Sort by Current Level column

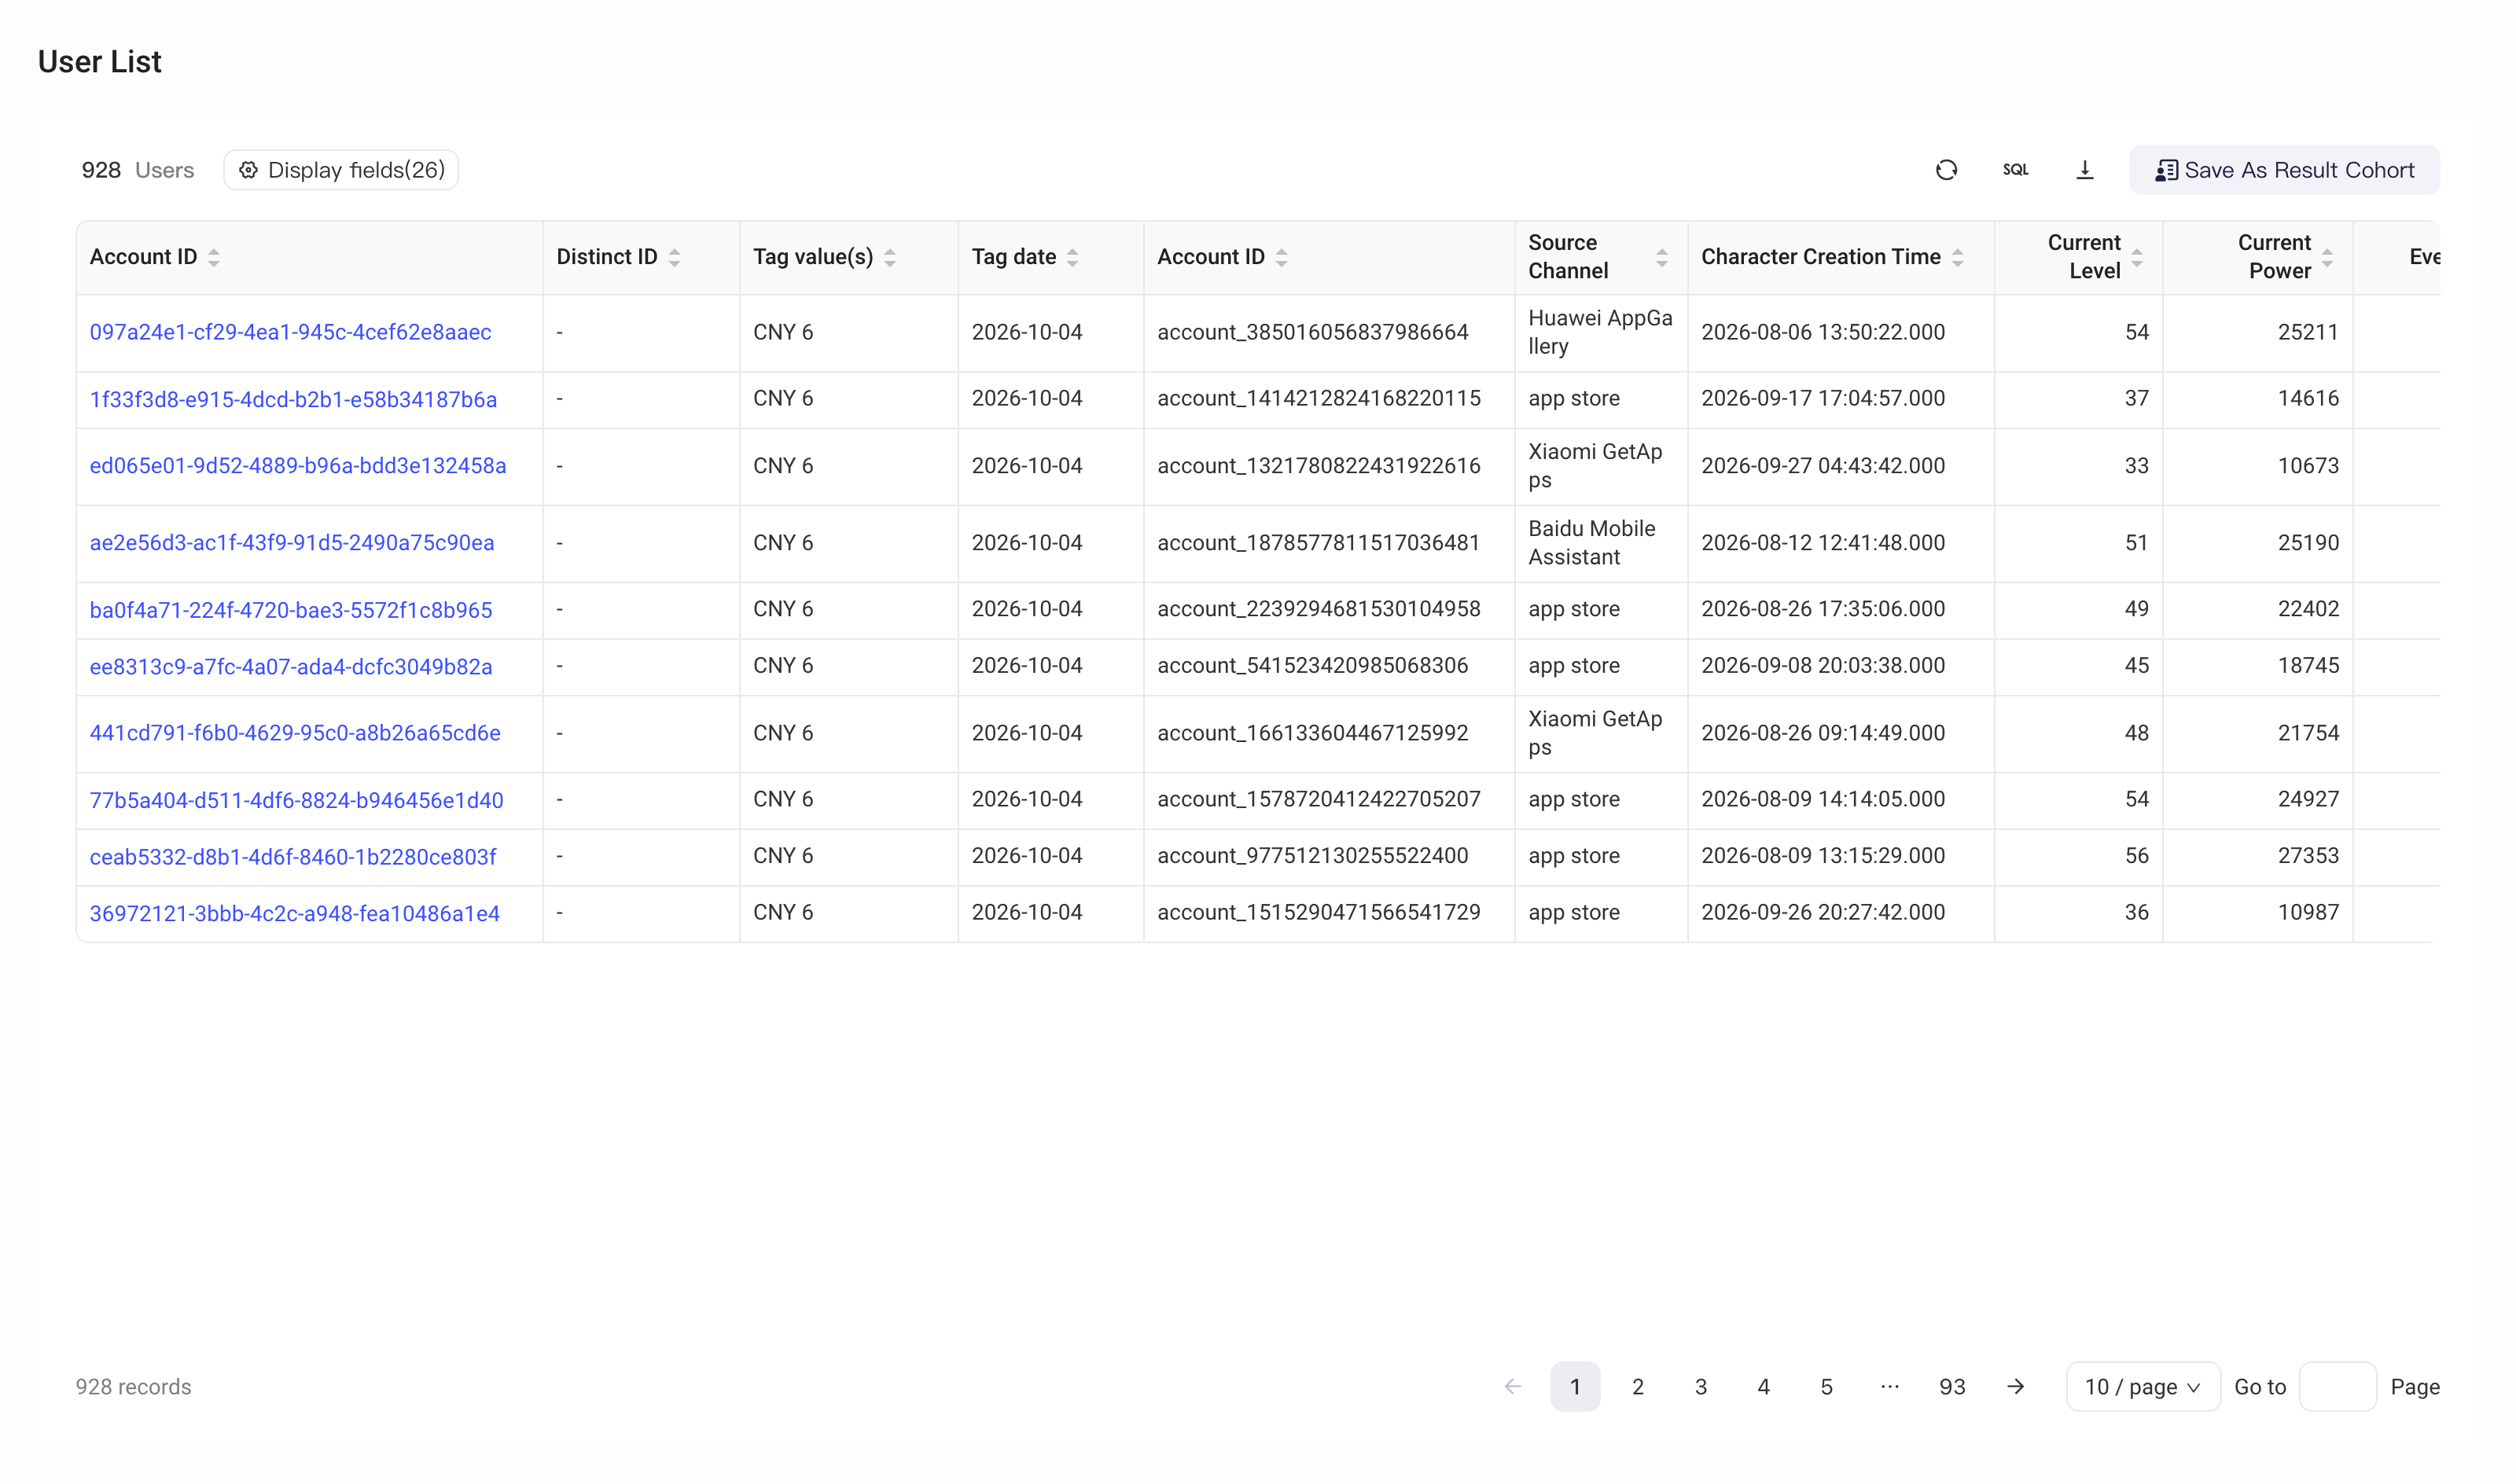tap(2137, 257)
